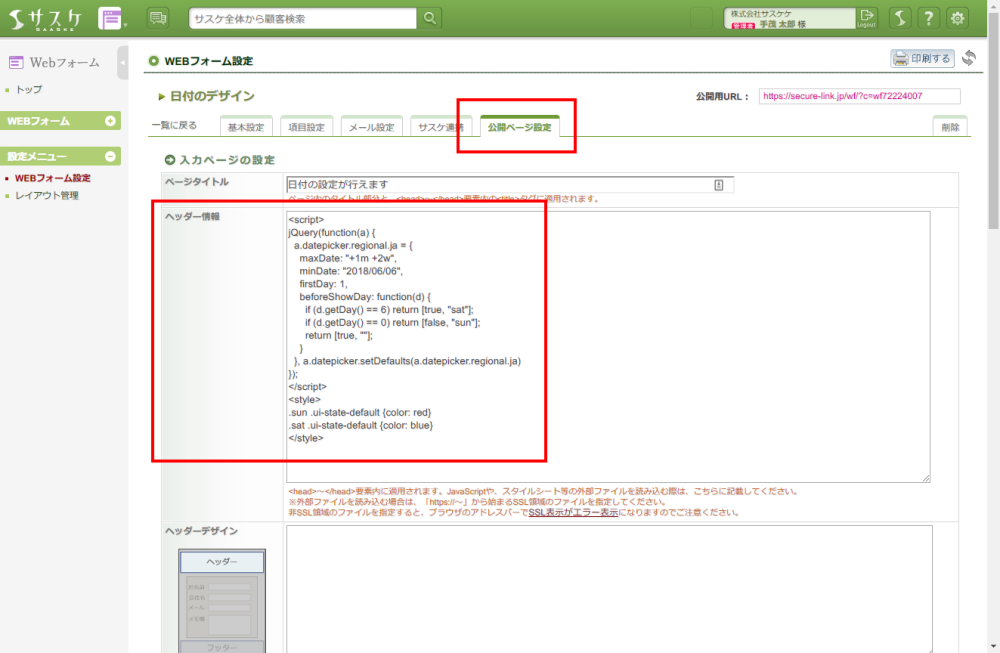Viewport: 1000px width, 653px height.
Task: Click the 一覧に戻る link
Action: 174,126
